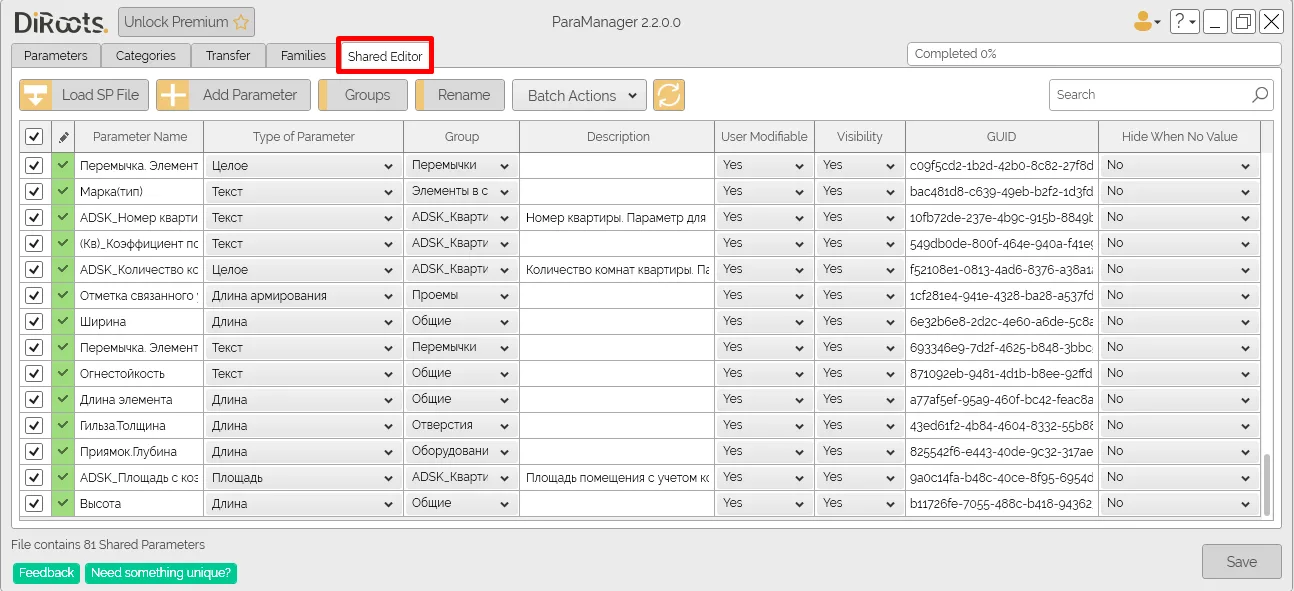Uncheck the Ширина row checkbox
Image resolution: width=1294 pixels, height=591 pixels.
click(x=34, y=321)
